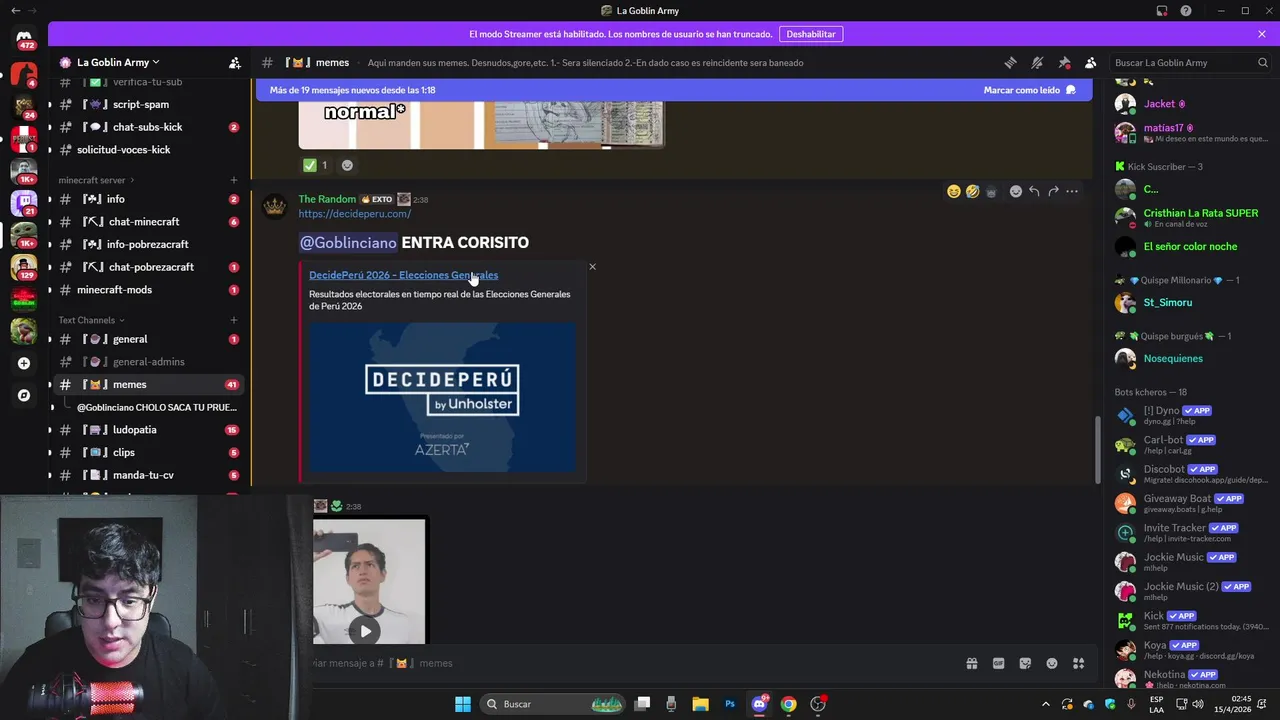Open thread @Goblinciano CHOLO SACA TU PRUE...
This screenshot has width=1280, height=720.
click(x=157, y=407)
